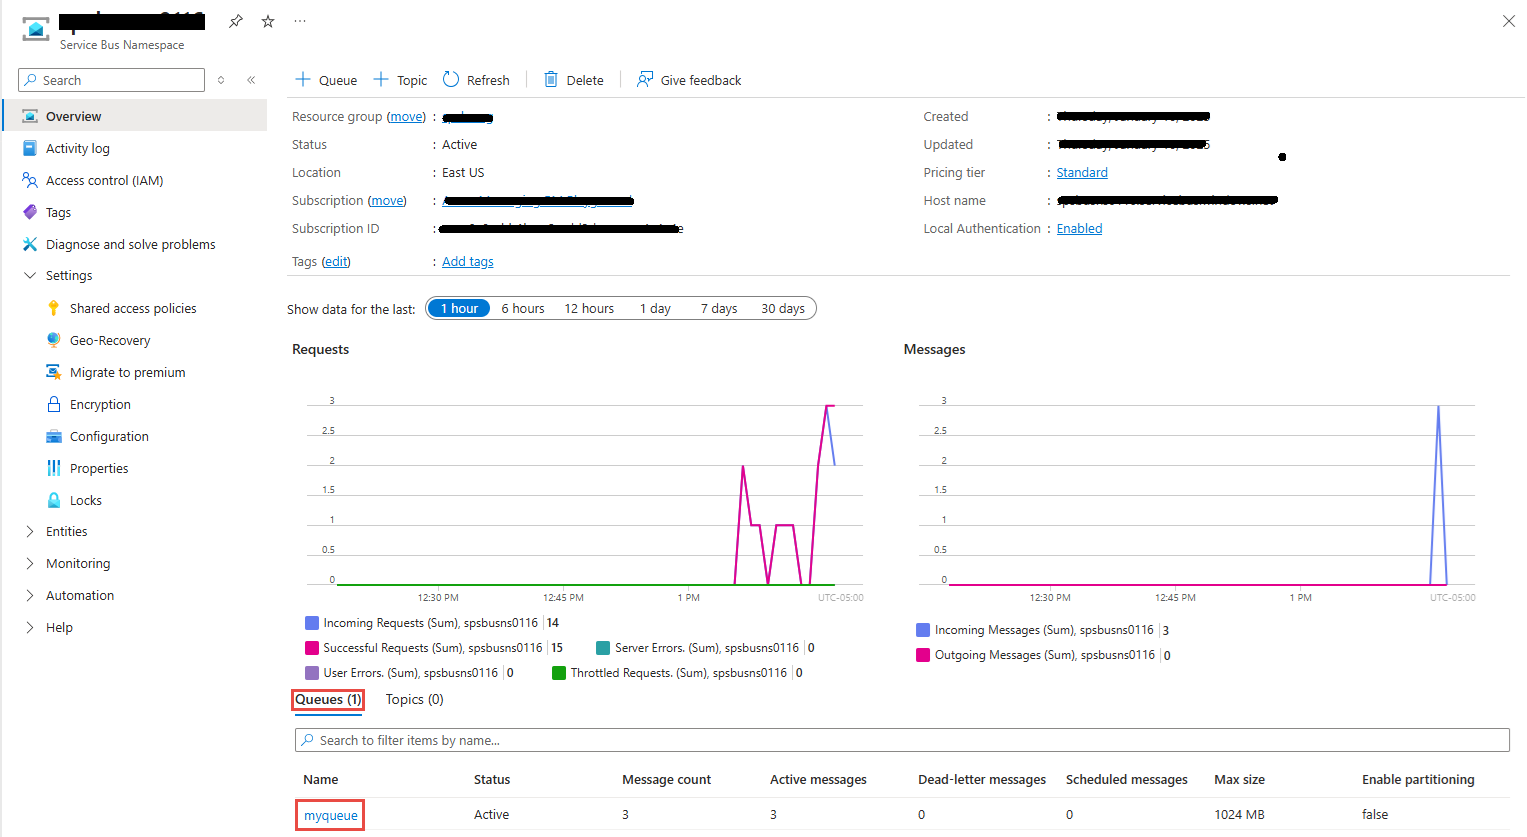This screenshot has width=1527, height=837.
Task: Select the 1 day time range
Action: click(x=655, y=308)
